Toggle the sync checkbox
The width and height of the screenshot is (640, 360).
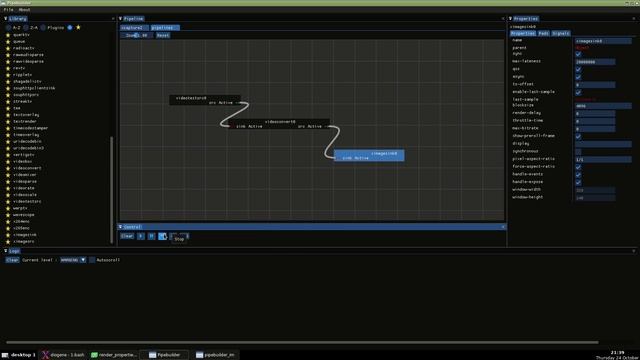(578, 54)
